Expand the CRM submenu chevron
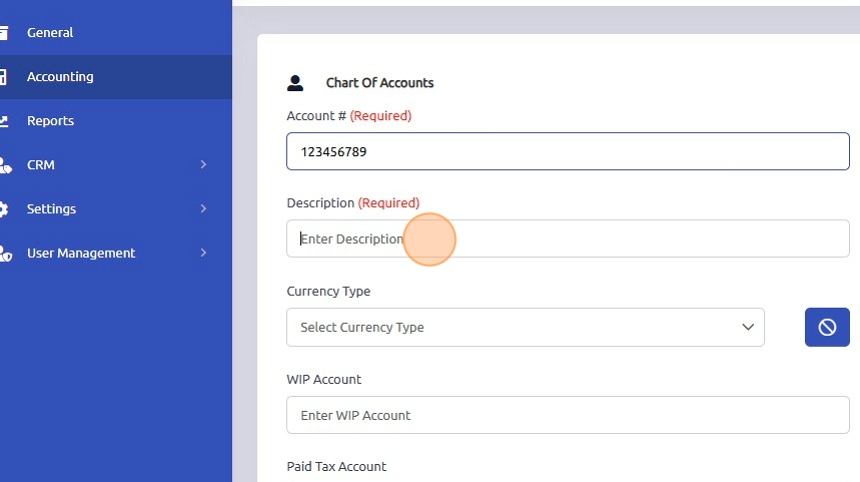Viewport: 860px width, 482px height. click(x=203, y=165)
